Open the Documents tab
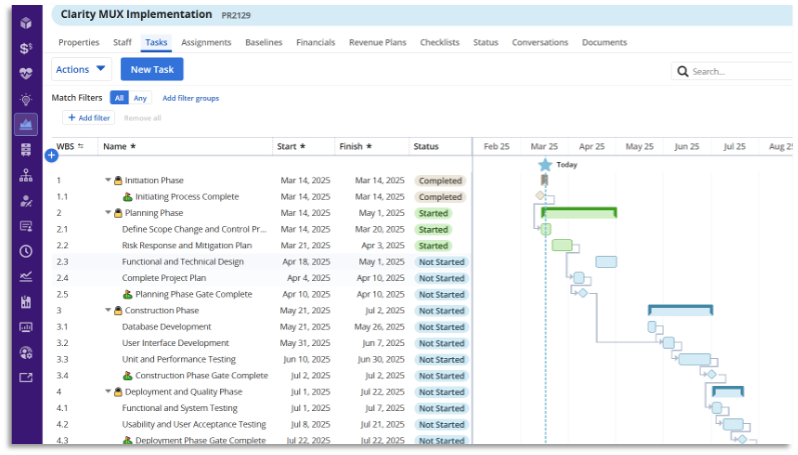 (605, 42)
